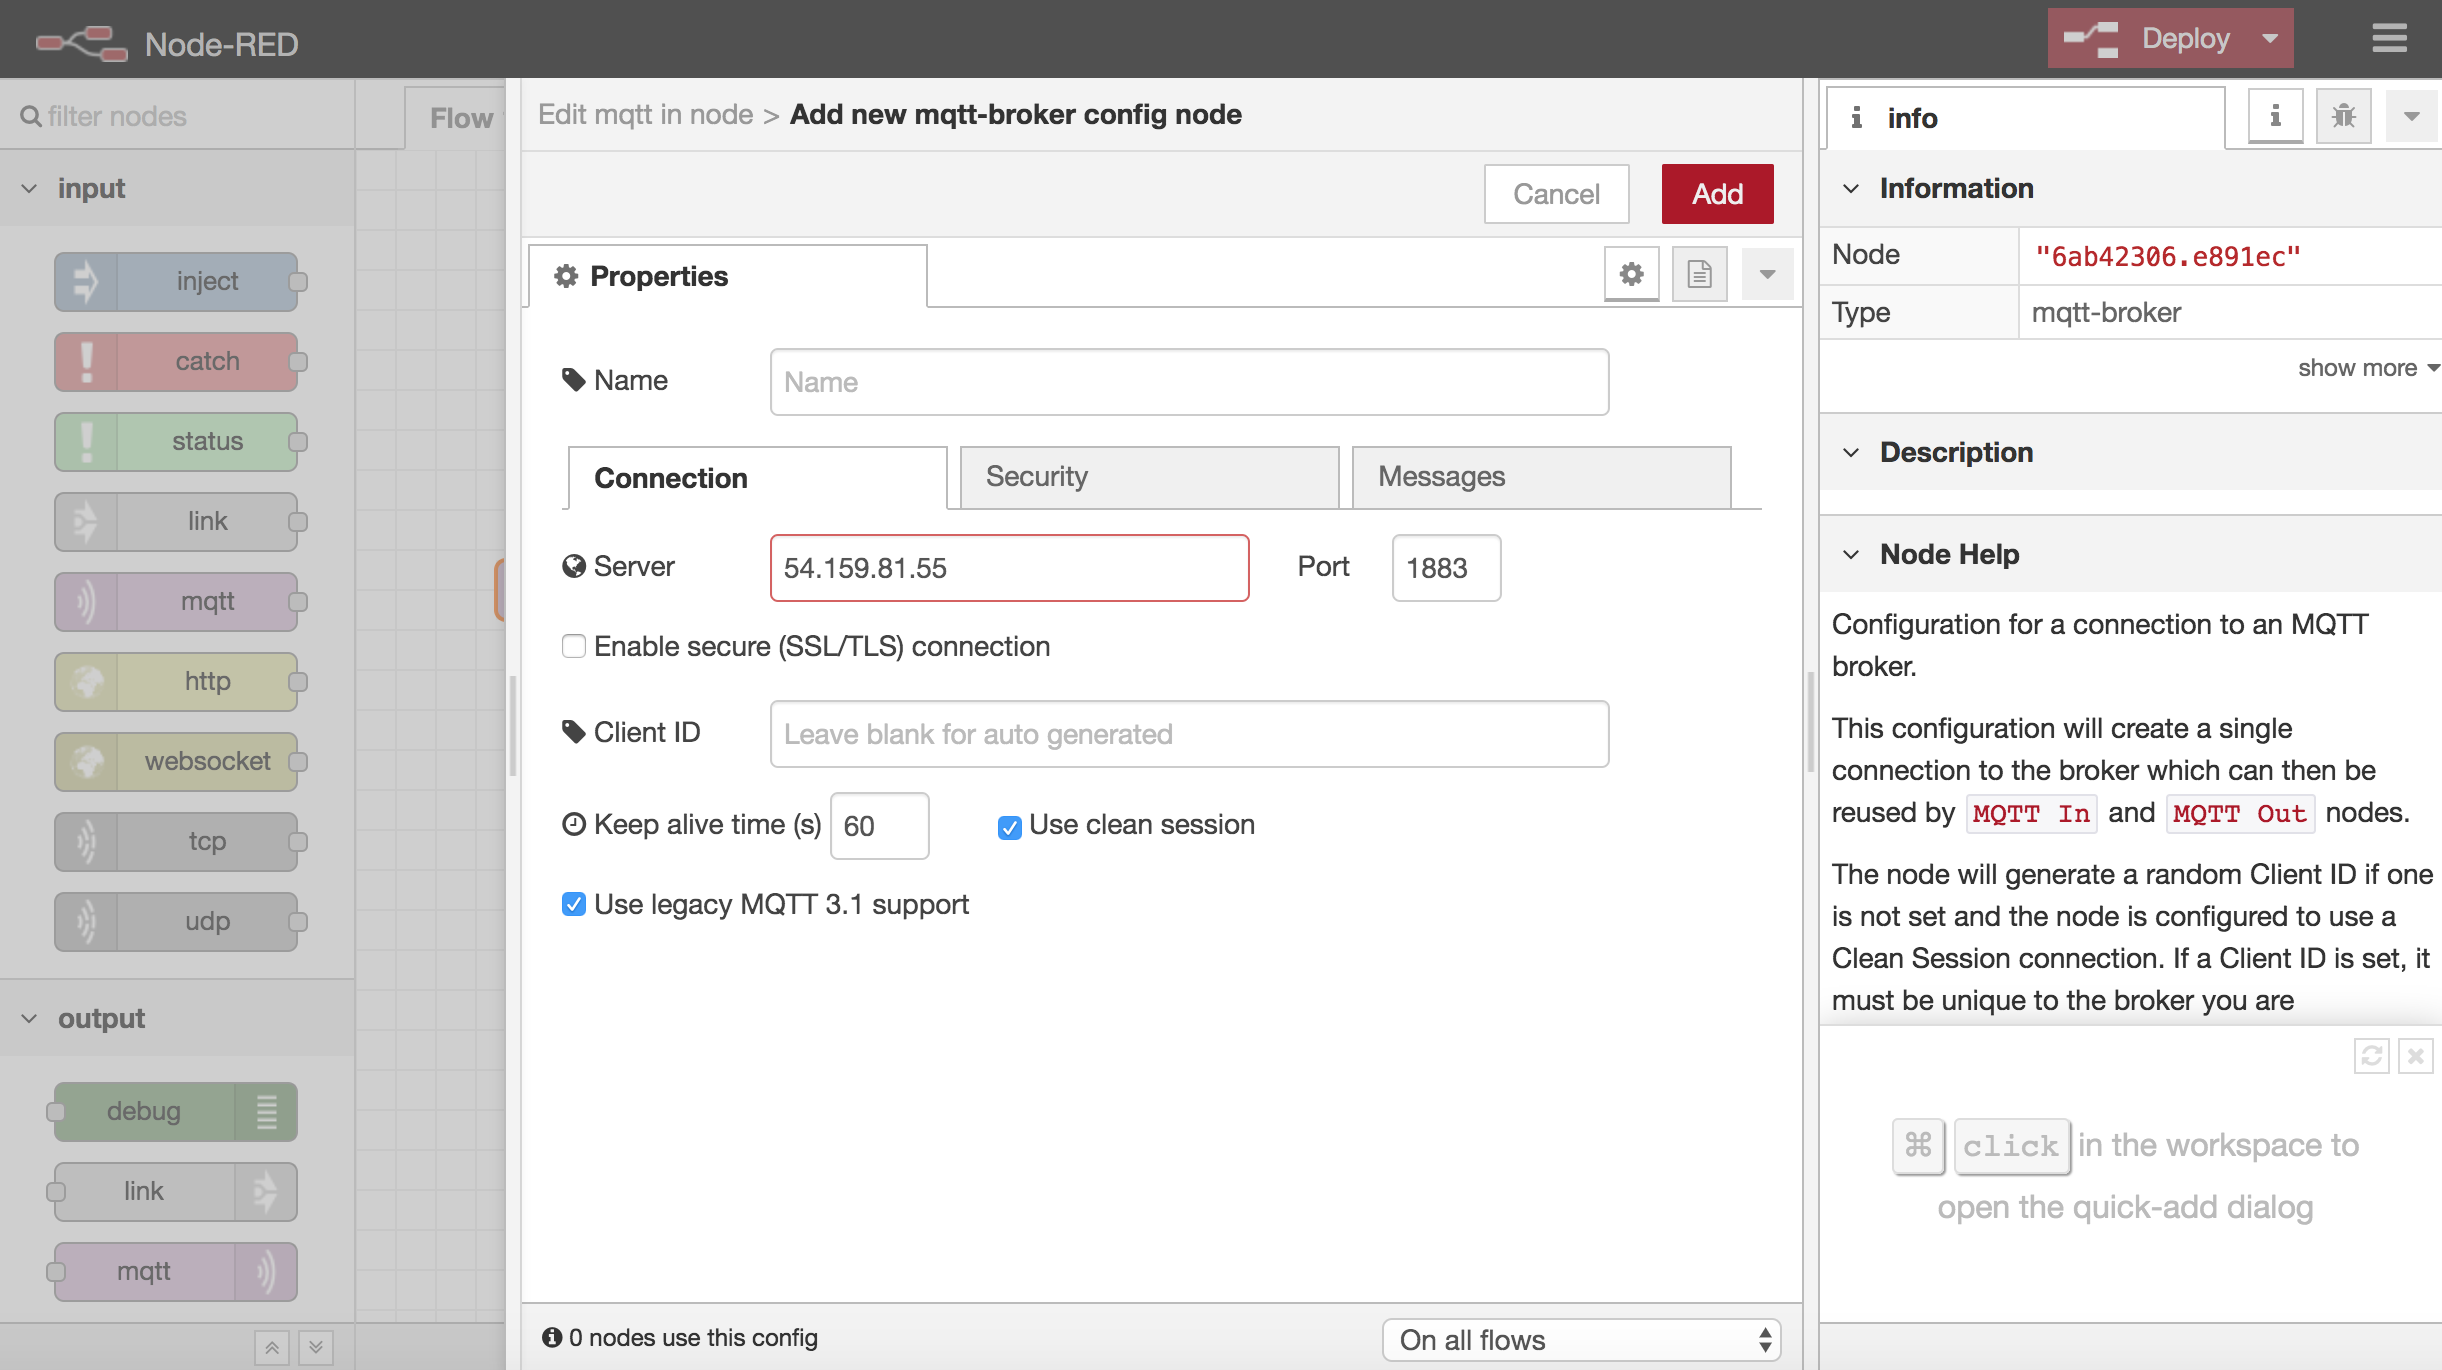Collapse the Description section

coord(1852,452)
